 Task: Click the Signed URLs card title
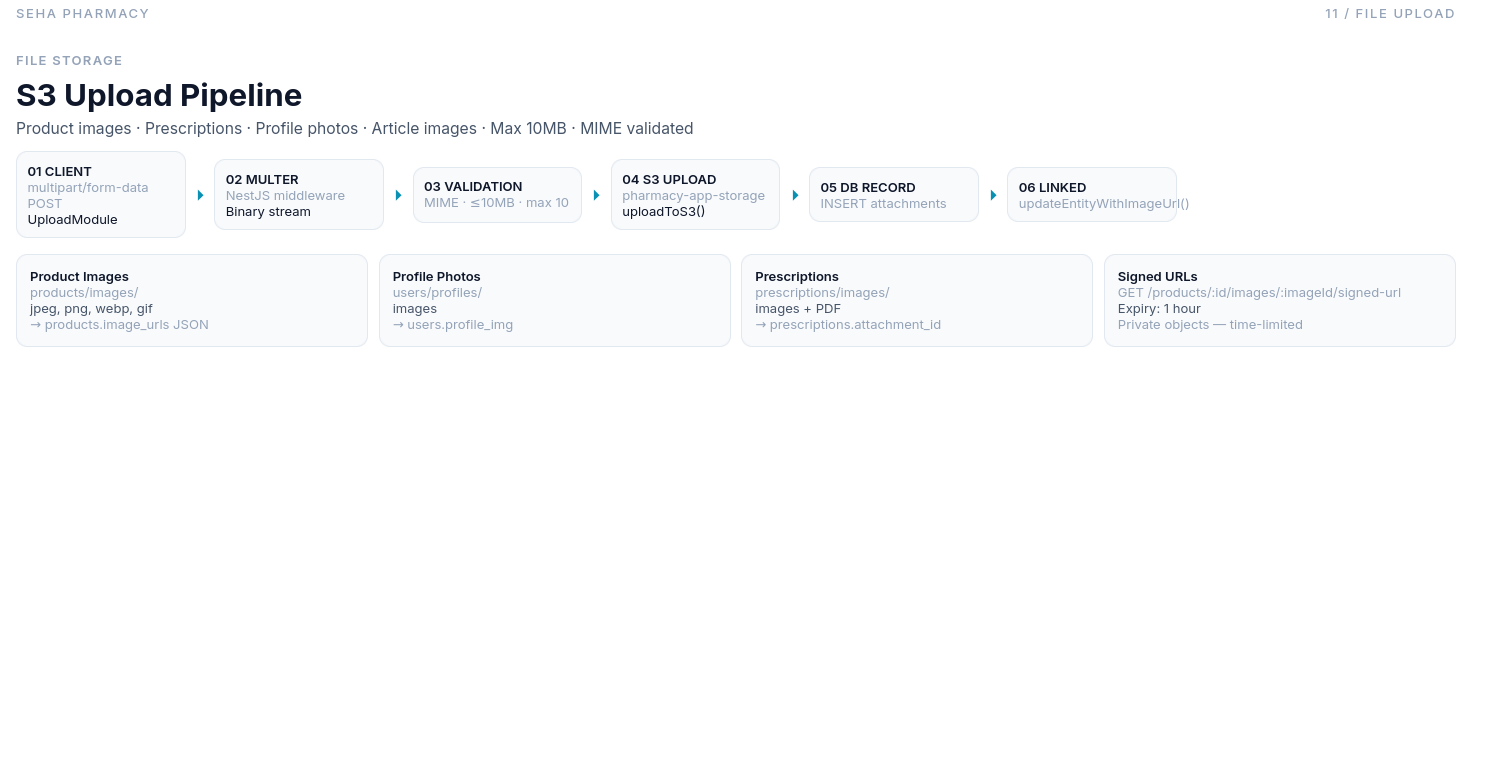click(1158, 277)
